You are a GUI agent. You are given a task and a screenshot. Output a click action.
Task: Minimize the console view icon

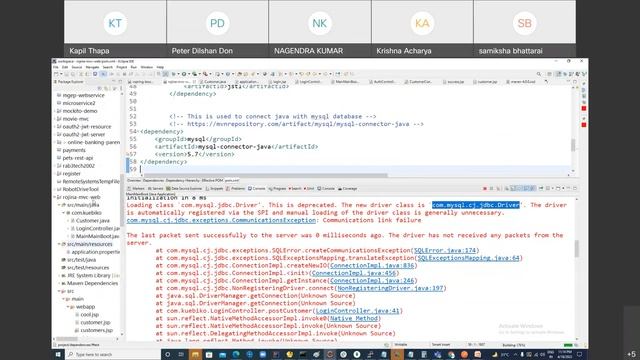568,189
